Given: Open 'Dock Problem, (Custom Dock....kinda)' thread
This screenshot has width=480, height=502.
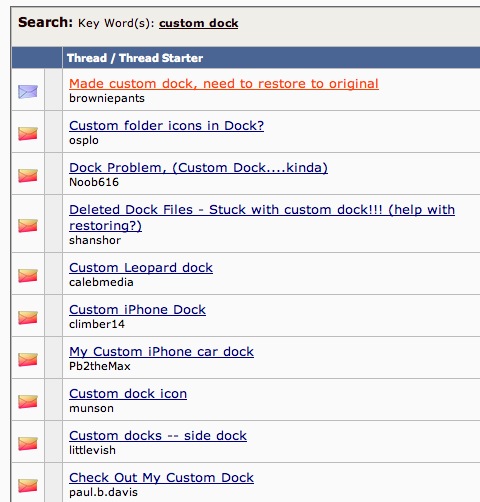Looking at the screenshot, I should click(x=198, y=168).
